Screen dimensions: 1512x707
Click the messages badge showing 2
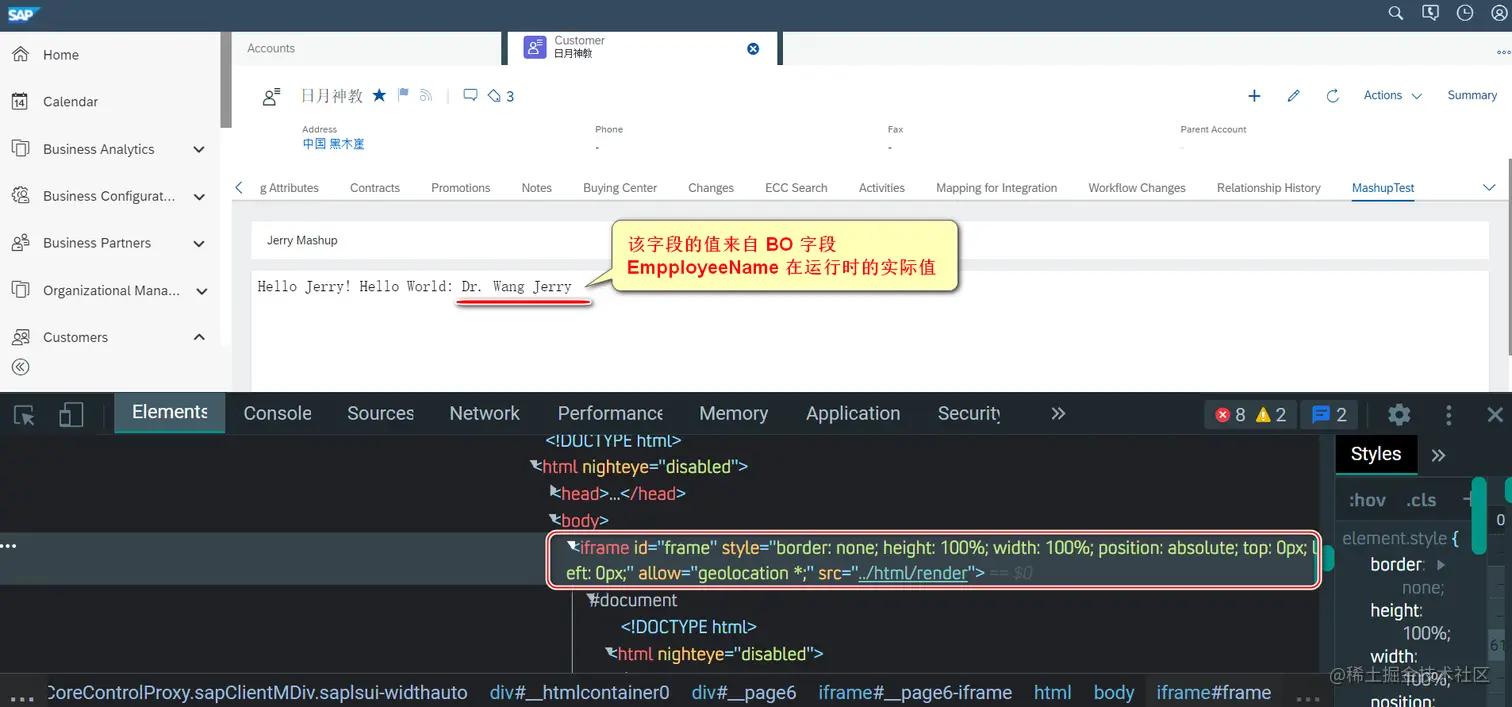coord(1330,414)
